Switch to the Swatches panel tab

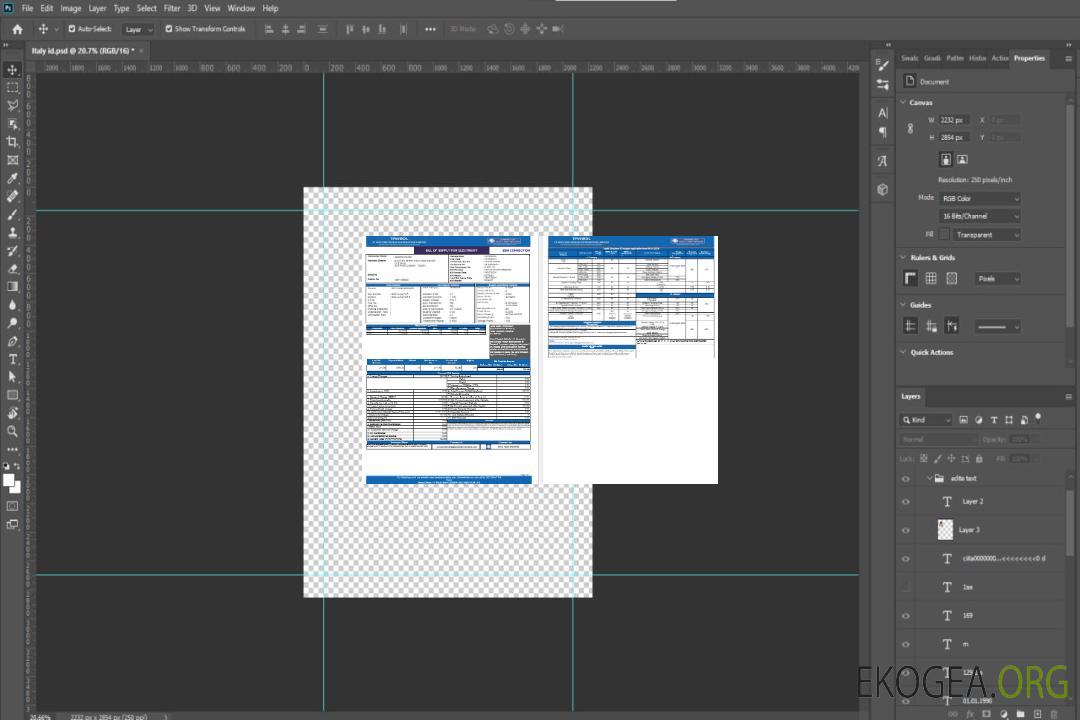(909, 58)
